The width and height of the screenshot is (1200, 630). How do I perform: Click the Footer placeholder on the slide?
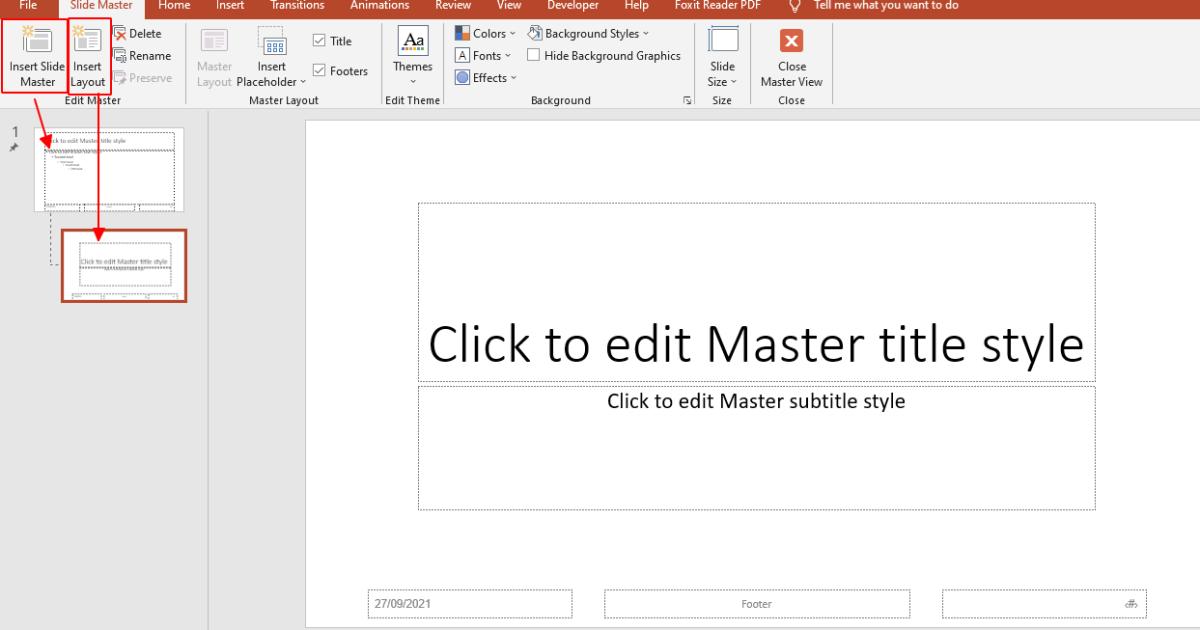pos(756,604)
